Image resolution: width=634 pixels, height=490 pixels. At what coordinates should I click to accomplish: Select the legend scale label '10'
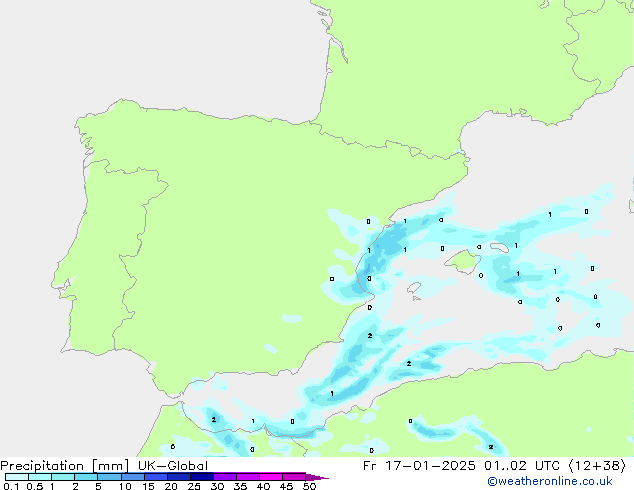[x=125, y=486]
